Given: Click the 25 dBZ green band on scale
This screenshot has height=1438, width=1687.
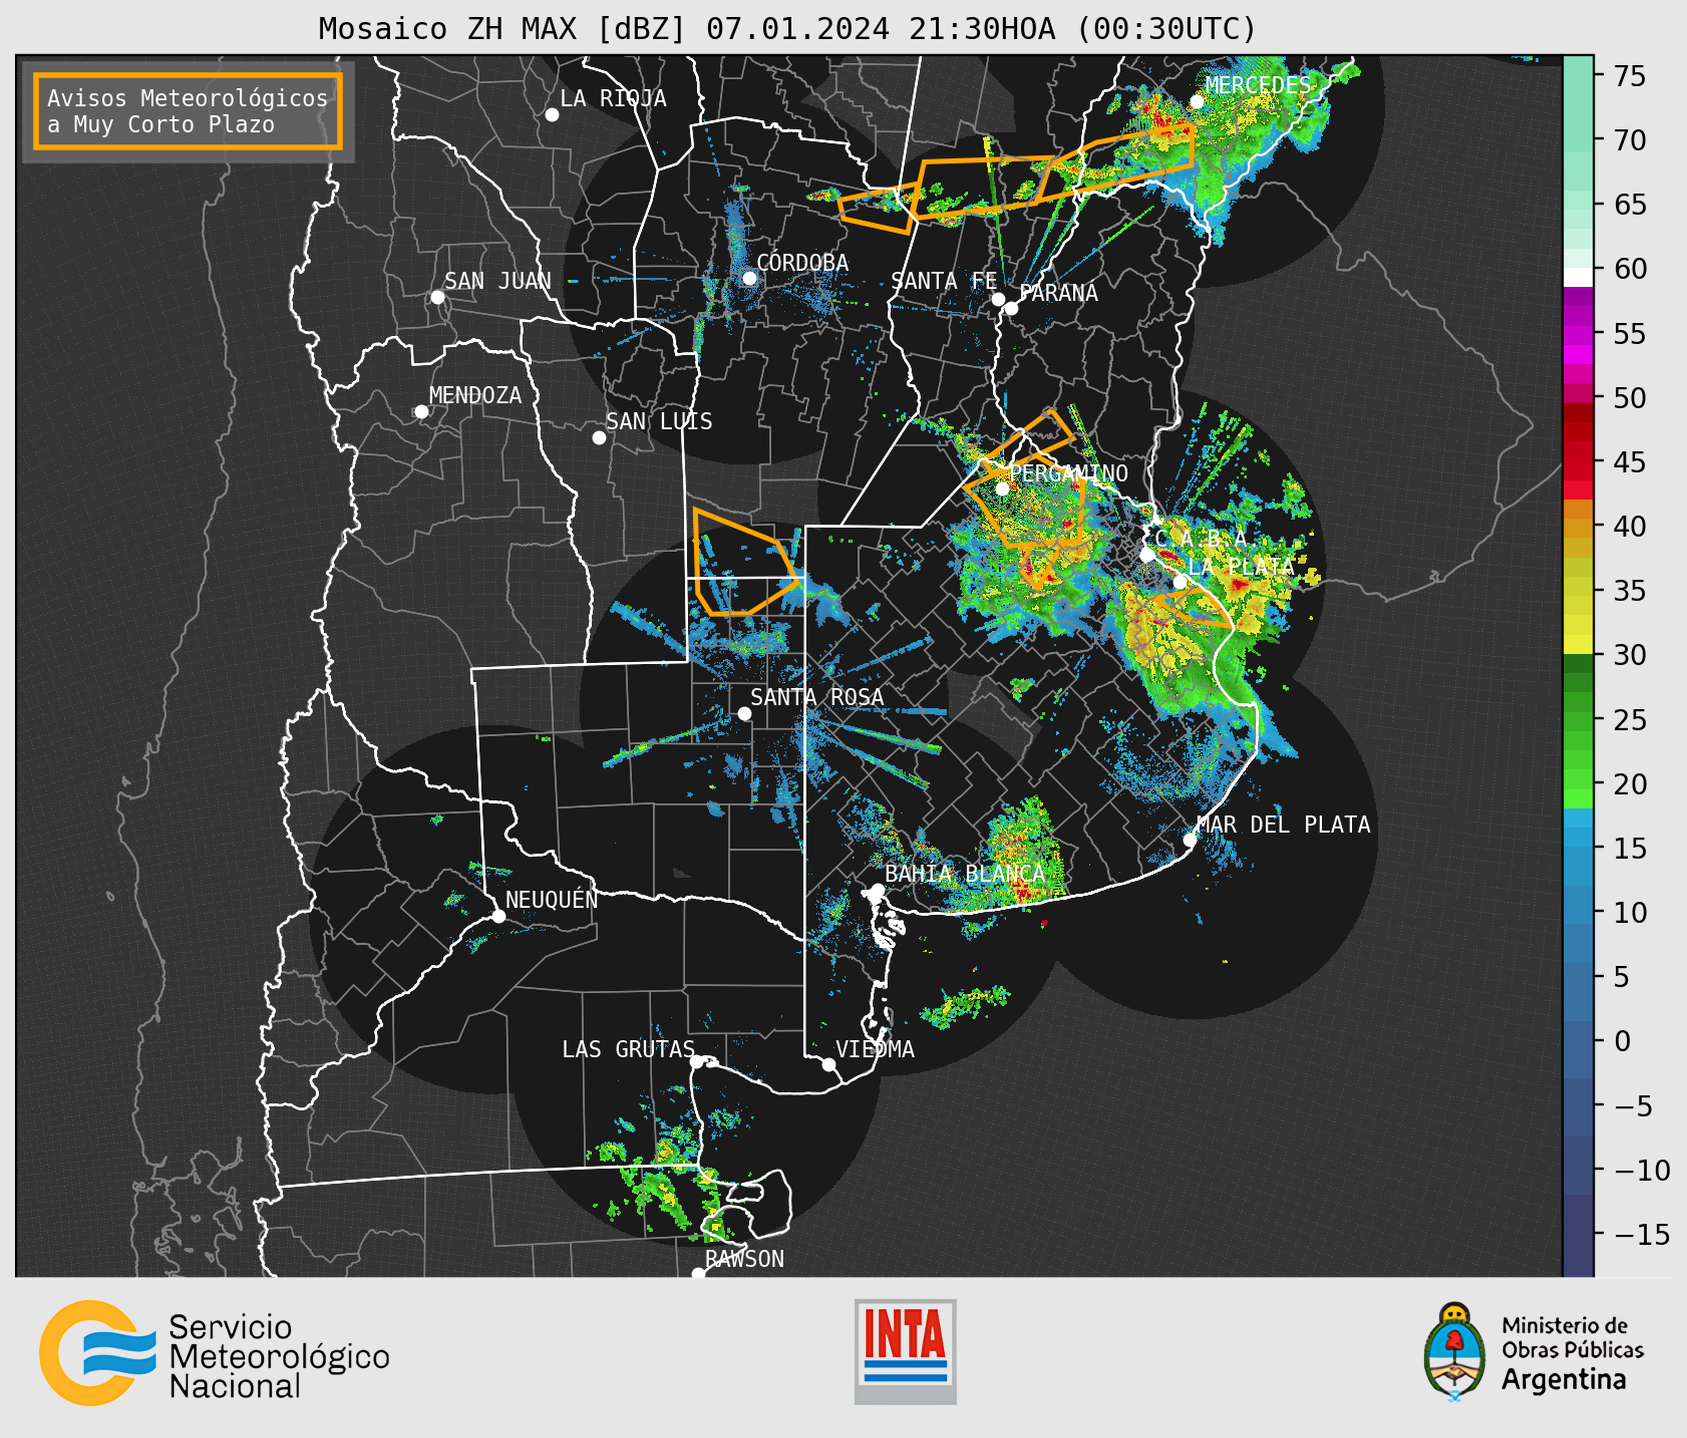Looking at the screenshot, I should point(1578,720).
